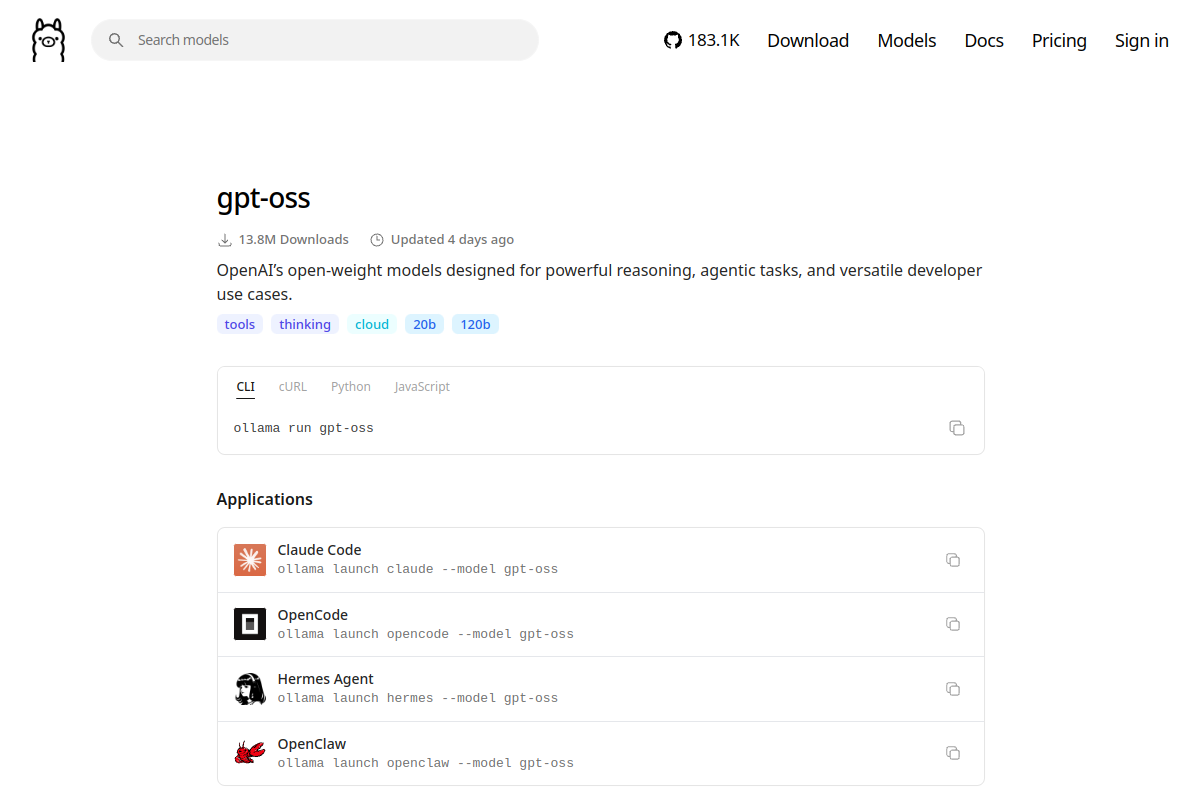Click the Applications heading
1200x800 pixels.
pos(265,499)
